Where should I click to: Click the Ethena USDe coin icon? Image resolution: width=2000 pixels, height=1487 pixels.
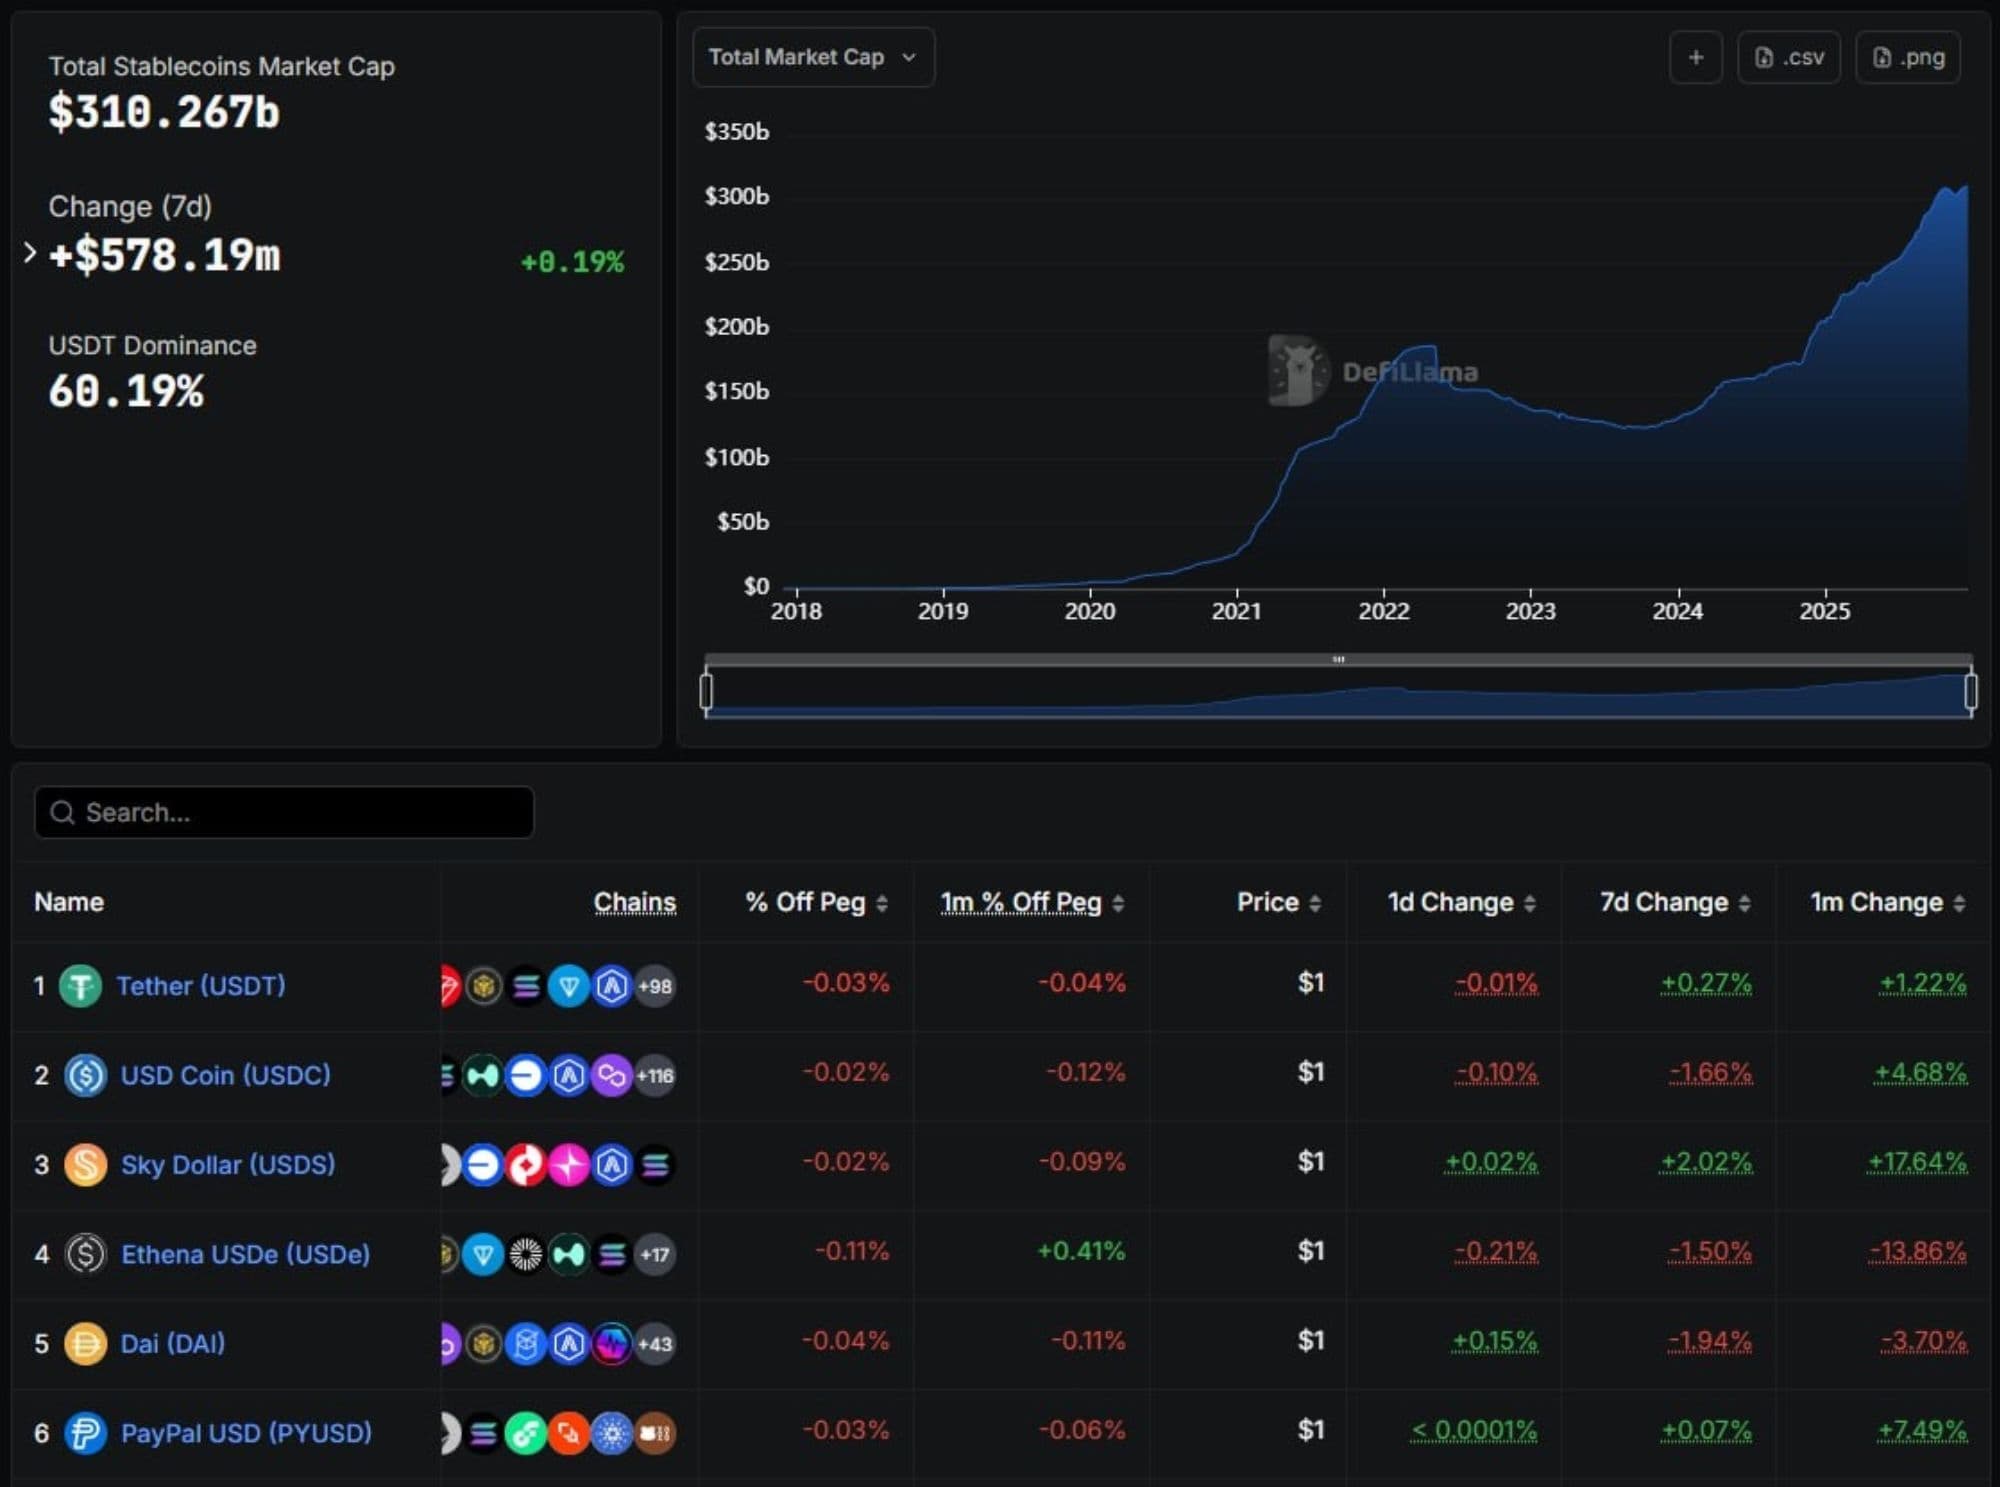[x=85, y=1254]
